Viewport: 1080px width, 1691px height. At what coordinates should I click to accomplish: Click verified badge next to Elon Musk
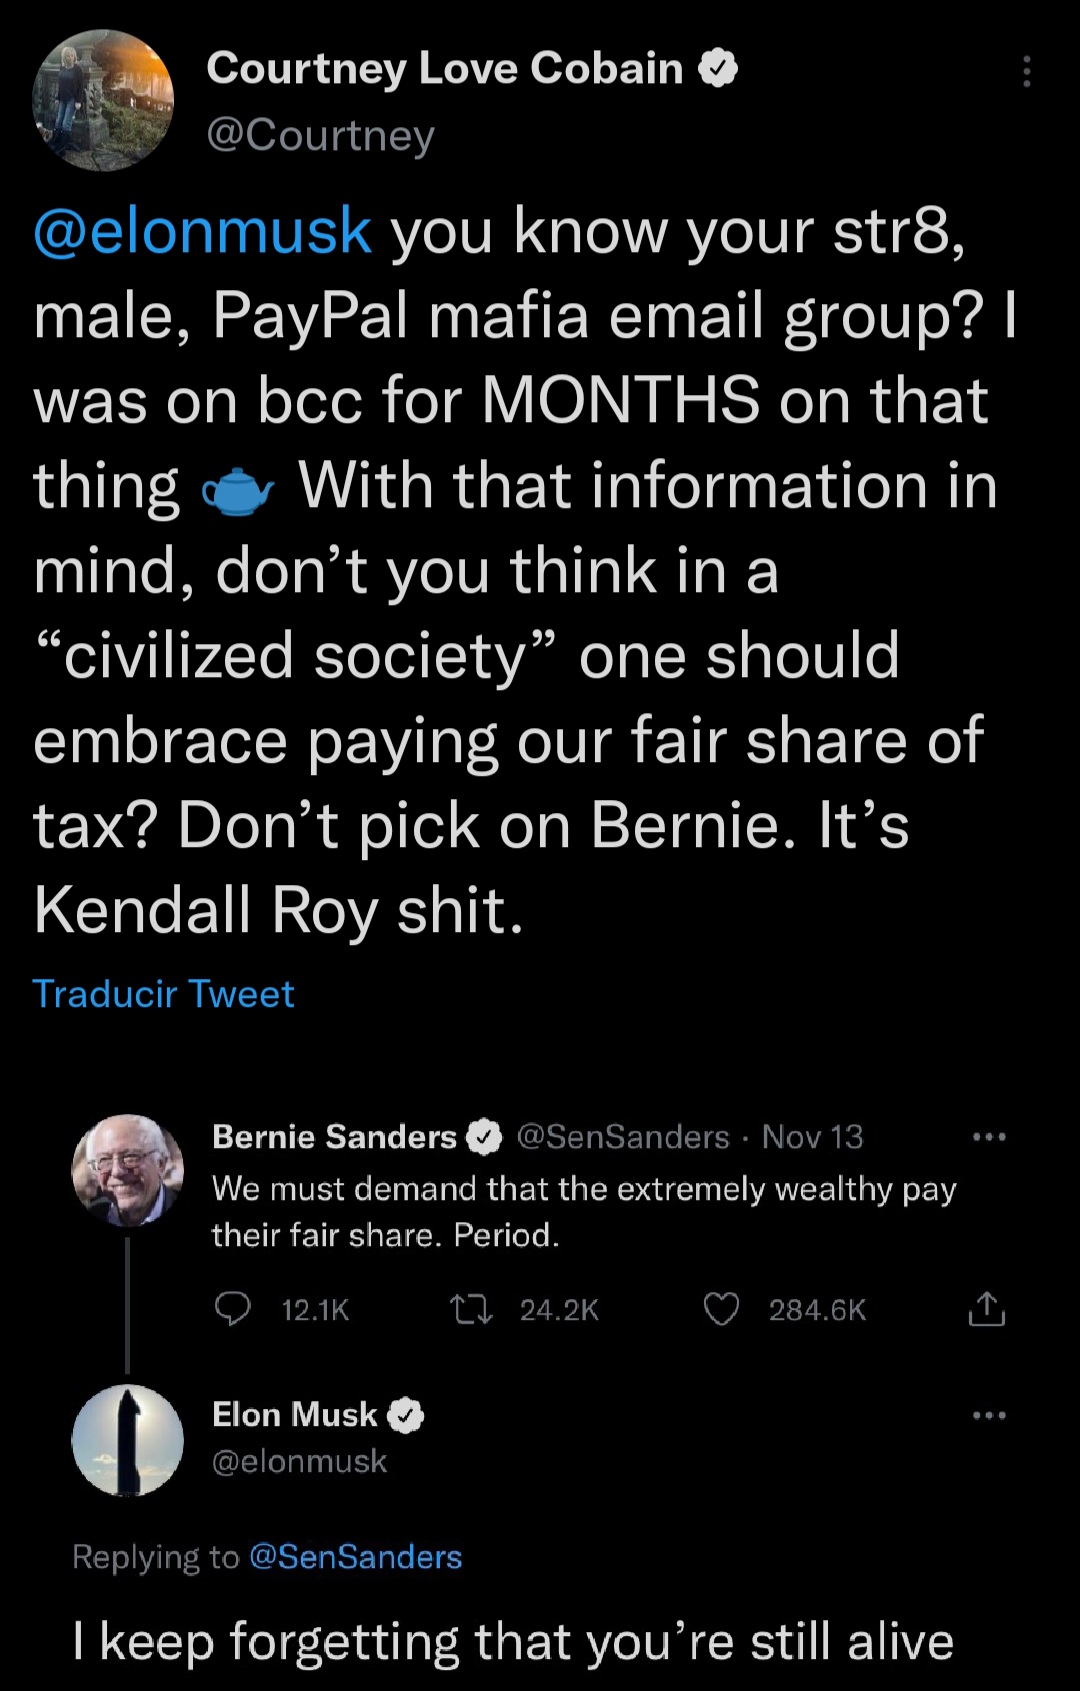[405, 1415]
